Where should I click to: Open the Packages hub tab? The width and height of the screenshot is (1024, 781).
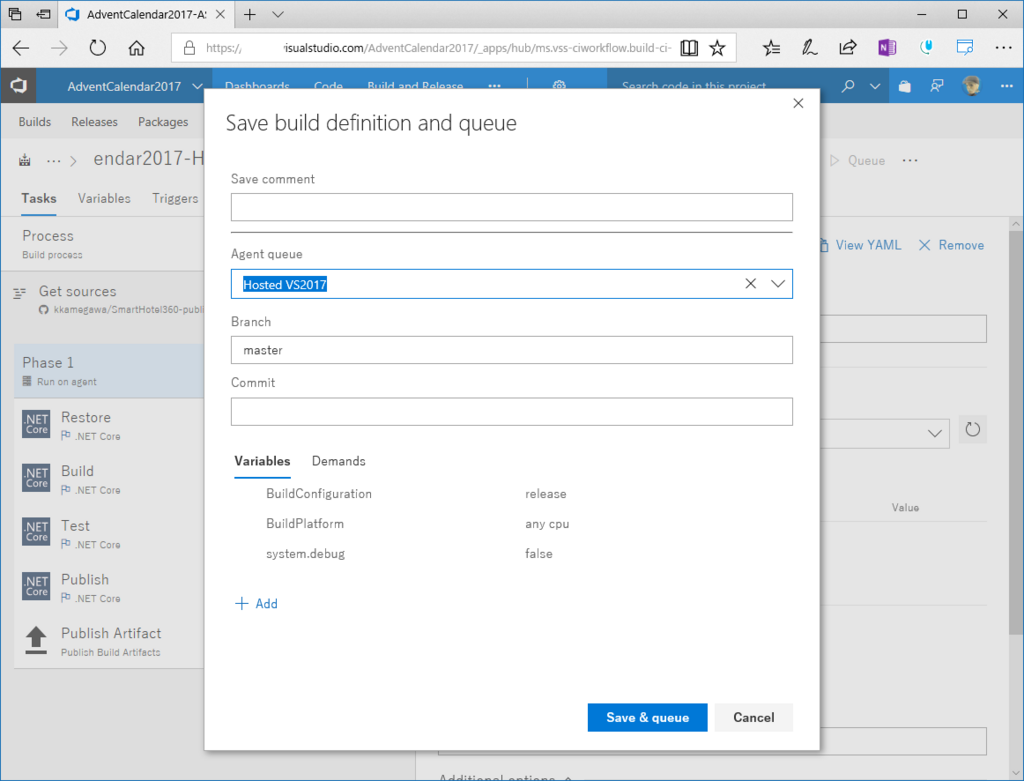(163, 122)
